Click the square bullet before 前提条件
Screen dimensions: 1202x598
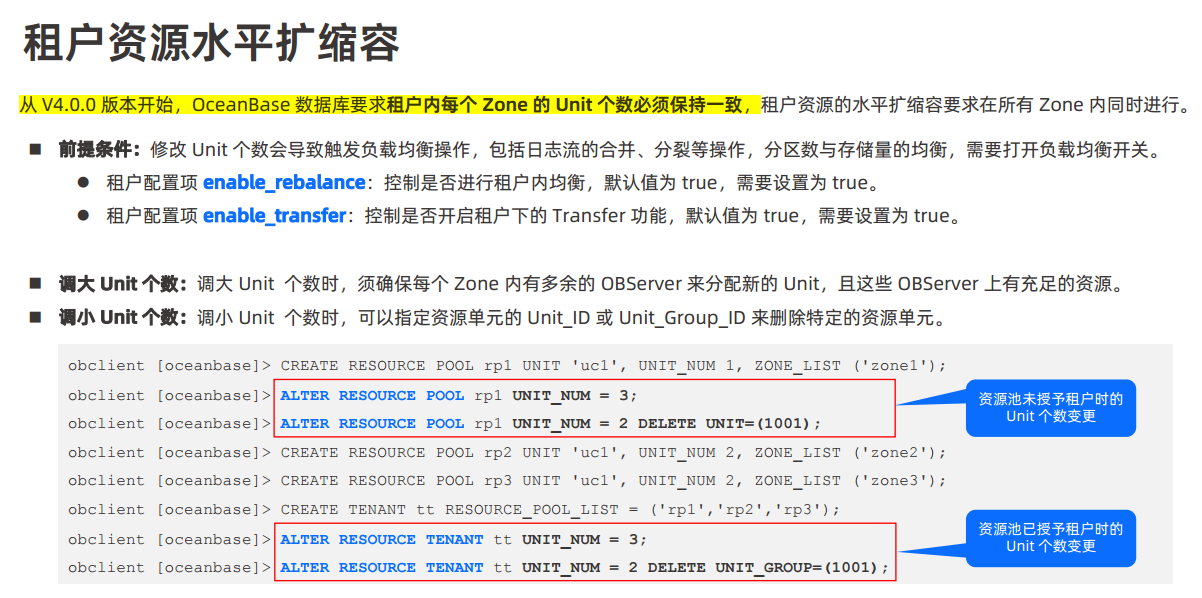[x=35, y=150]
